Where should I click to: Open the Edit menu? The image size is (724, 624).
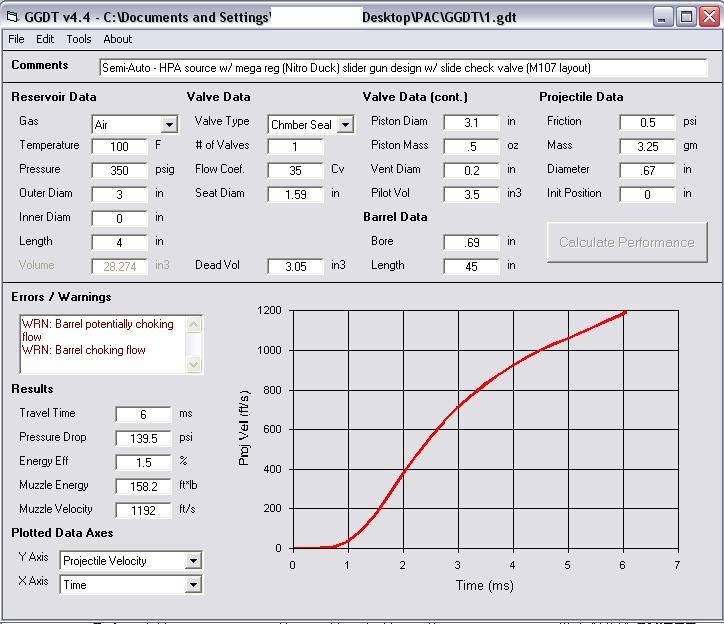click(46, 39)
